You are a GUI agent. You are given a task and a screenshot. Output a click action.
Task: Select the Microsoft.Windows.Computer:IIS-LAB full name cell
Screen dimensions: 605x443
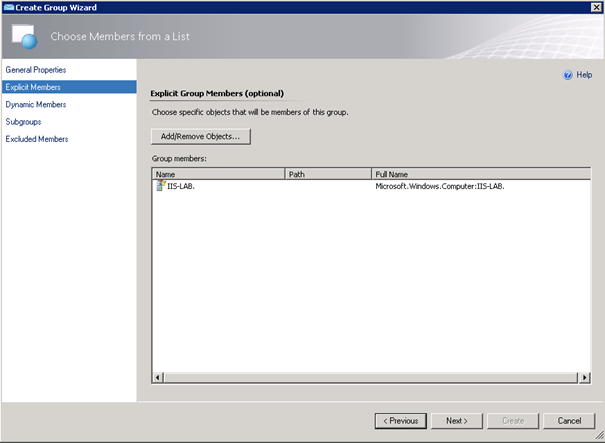pyautogui.click(x=439, y=186)
